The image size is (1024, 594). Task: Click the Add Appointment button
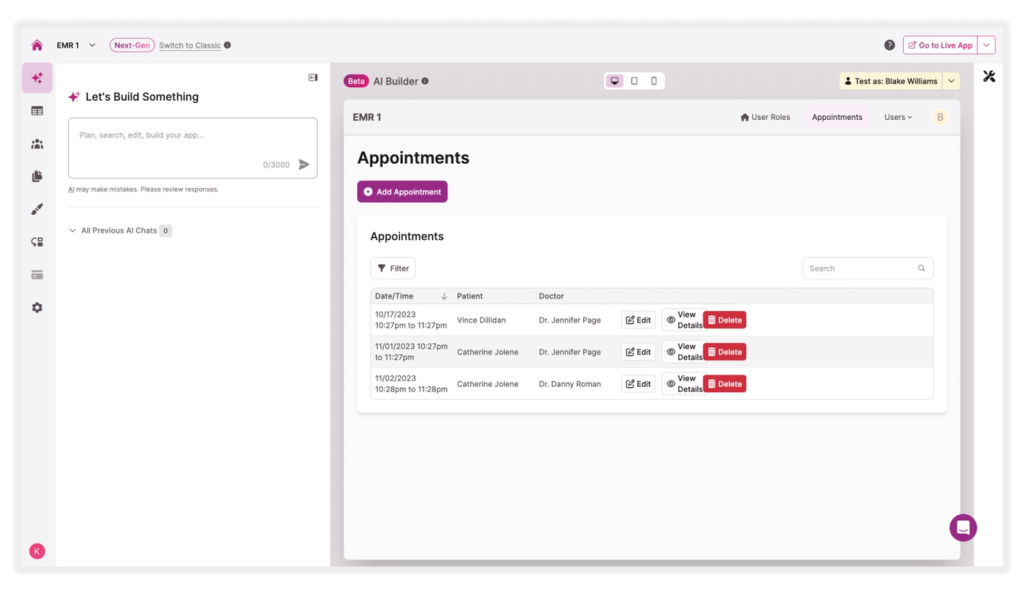pyautogui.click(x=402, y=192)
